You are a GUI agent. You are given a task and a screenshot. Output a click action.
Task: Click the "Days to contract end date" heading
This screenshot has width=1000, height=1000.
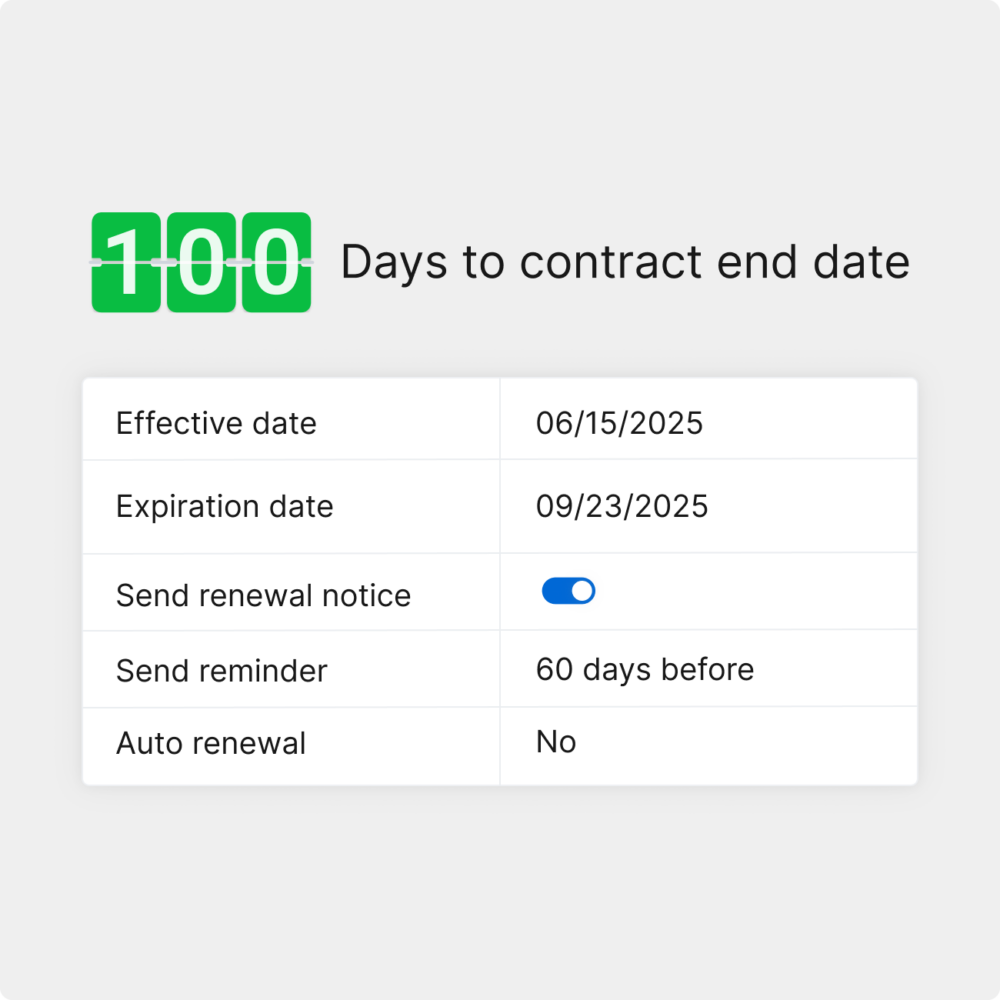[x=625, y=262]
